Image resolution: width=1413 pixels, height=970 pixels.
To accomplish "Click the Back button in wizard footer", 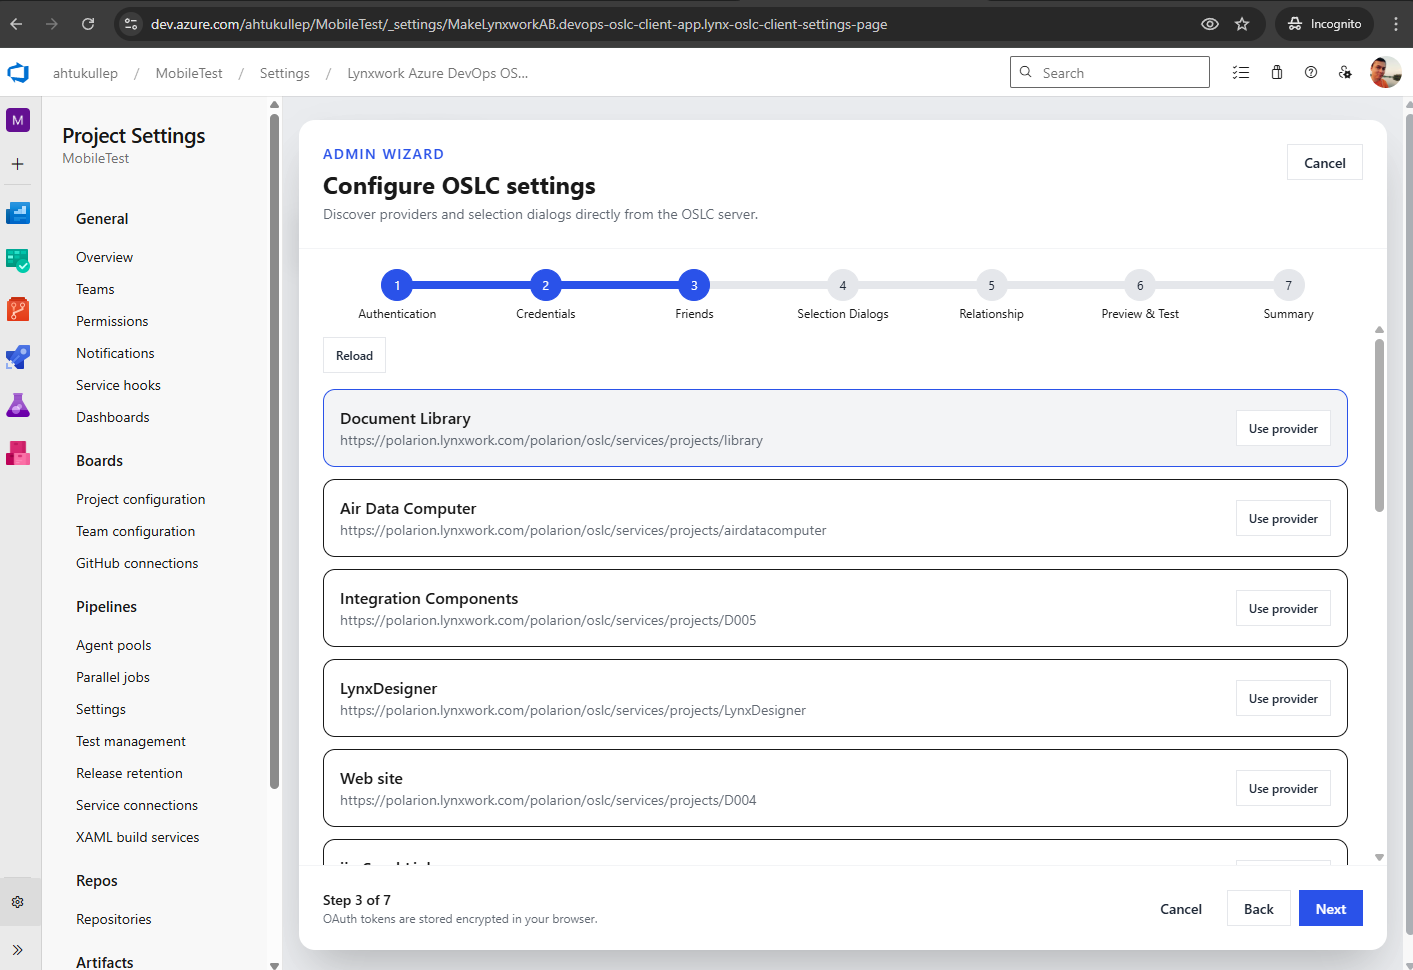I will tap(1258, 909).
